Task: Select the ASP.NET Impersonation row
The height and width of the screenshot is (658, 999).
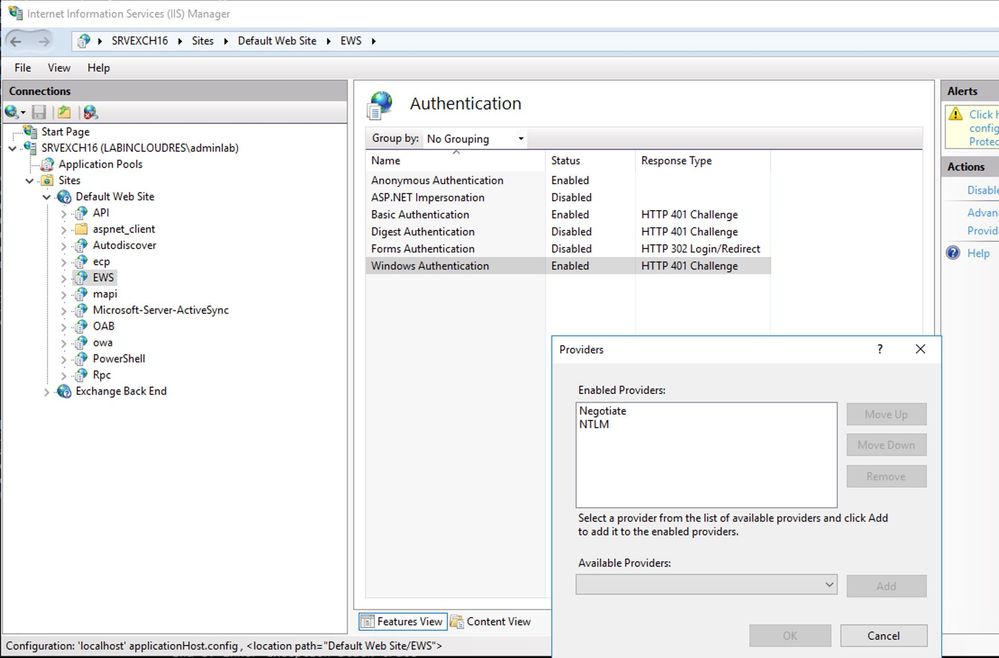Action: [x=568, y=197]
